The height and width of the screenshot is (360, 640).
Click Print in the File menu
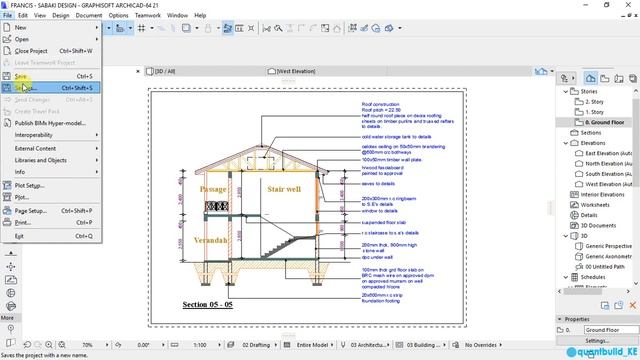click(x=51, y=222)
